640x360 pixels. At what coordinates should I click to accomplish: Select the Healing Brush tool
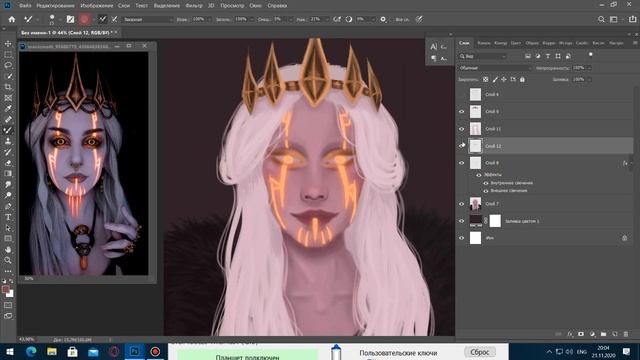coord(8,120)
